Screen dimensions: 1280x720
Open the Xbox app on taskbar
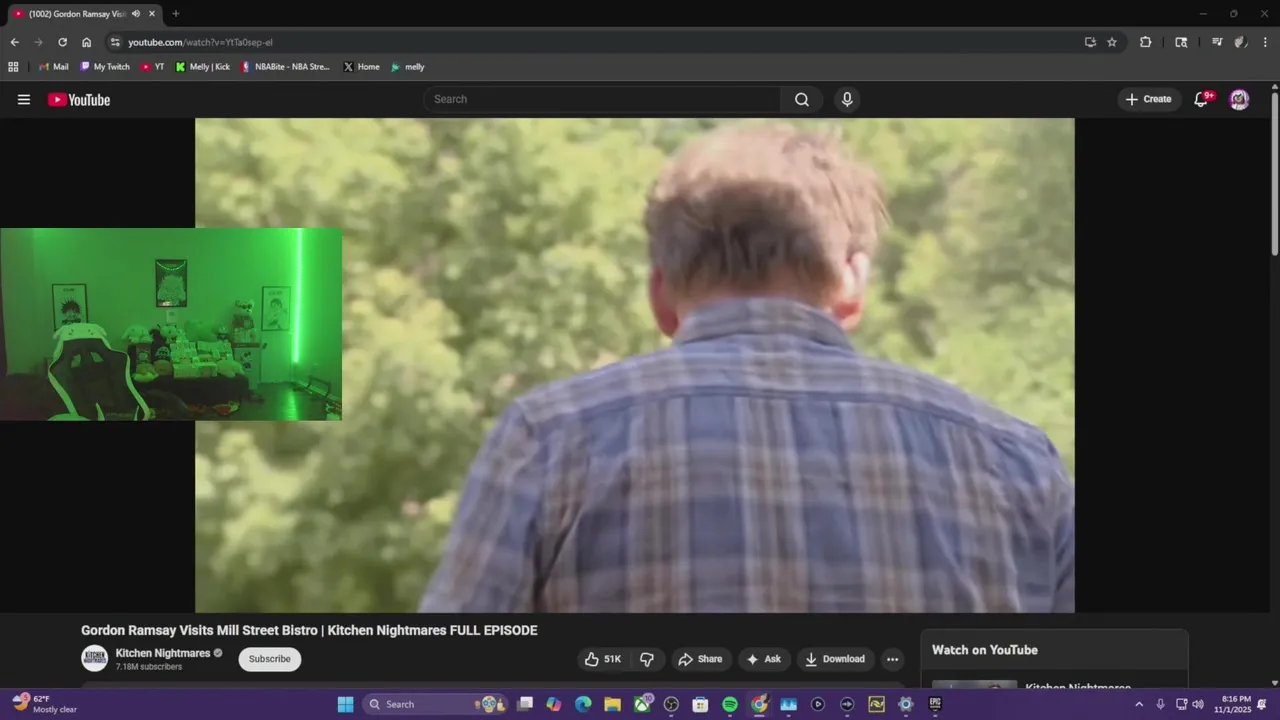642,704
